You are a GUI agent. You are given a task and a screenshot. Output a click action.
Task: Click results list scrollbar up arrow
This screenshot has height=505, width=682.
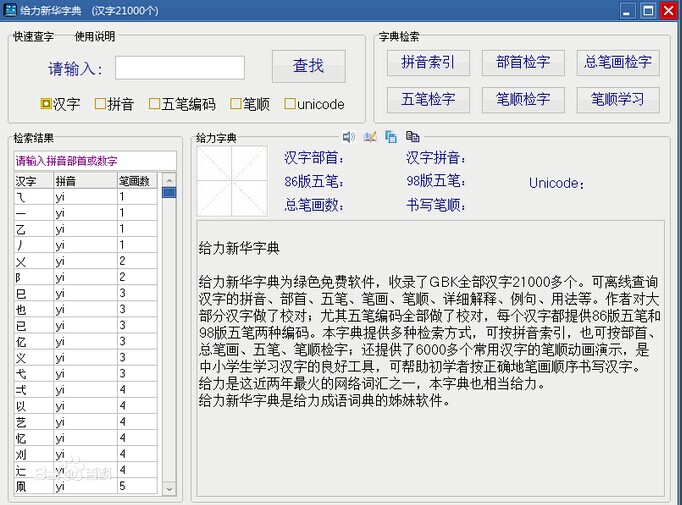click(169, 180)
